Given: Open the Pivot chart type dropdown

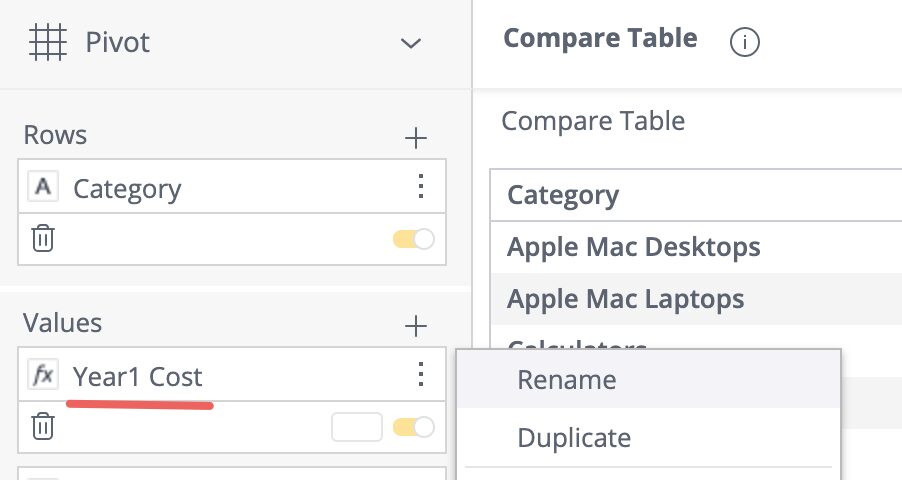Looking at the screenshot, I should [411, 43].
